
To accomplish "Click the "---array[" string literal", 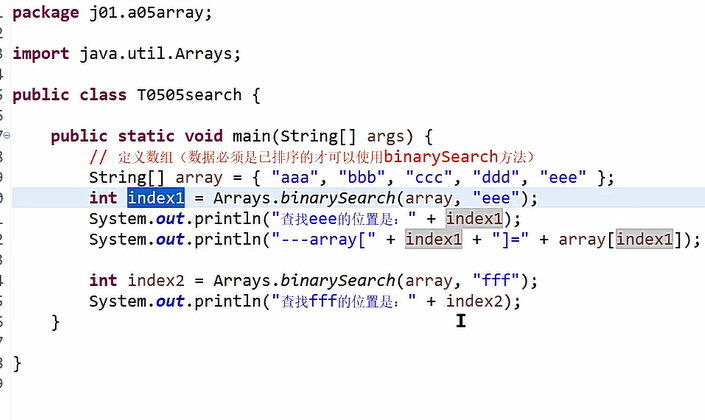I will [323, 239].
